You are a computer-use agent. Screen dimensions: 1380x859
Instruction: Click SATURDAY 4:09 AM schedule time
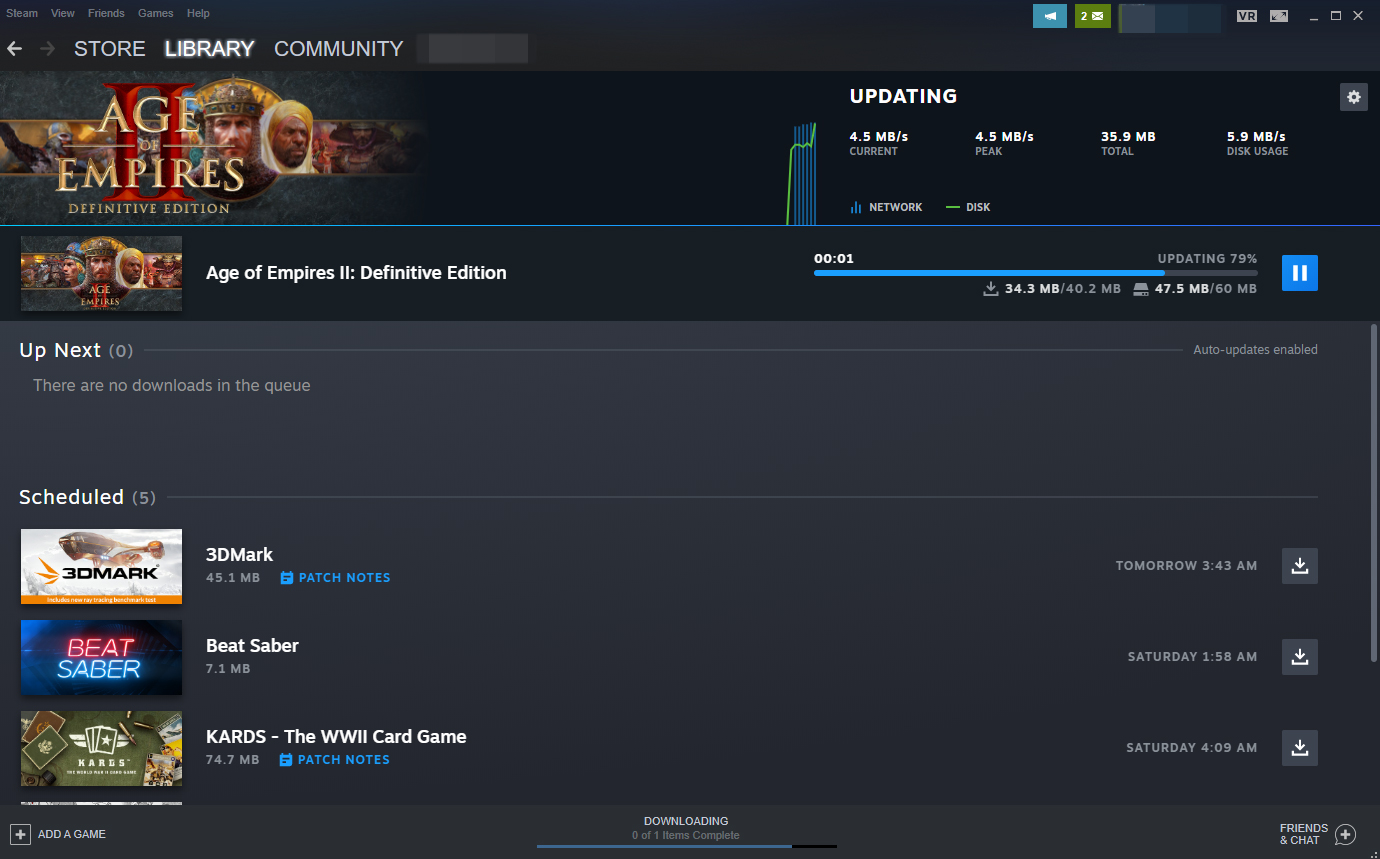[1192, 748]
